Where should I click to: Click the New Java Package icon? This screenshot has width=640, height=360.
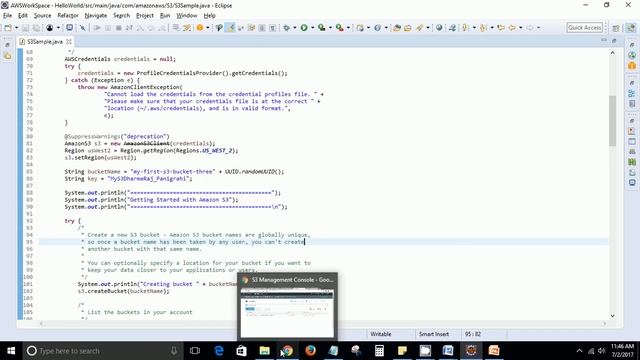tap(360, 28)
